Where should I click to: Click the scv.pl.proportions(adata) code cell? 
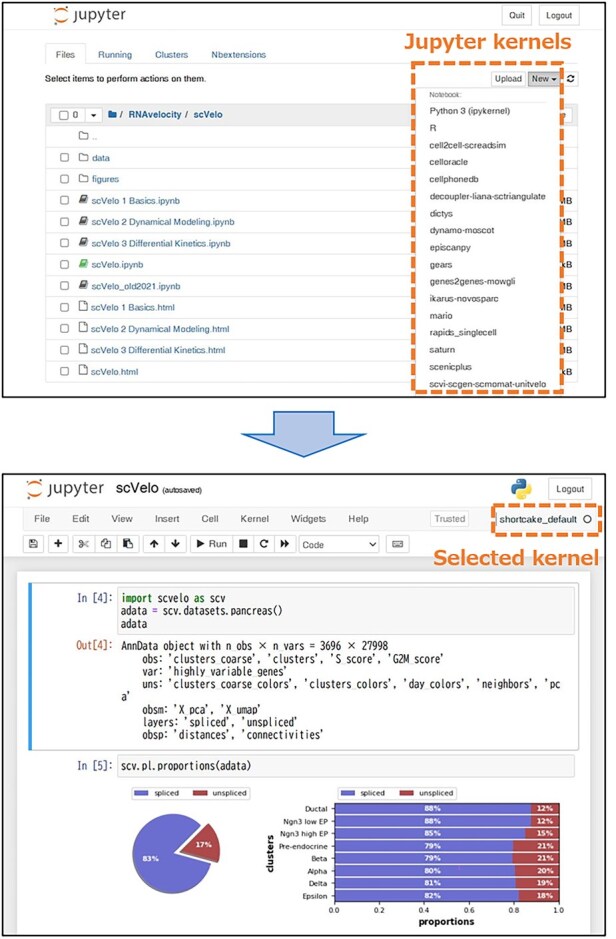click(346, 766)
